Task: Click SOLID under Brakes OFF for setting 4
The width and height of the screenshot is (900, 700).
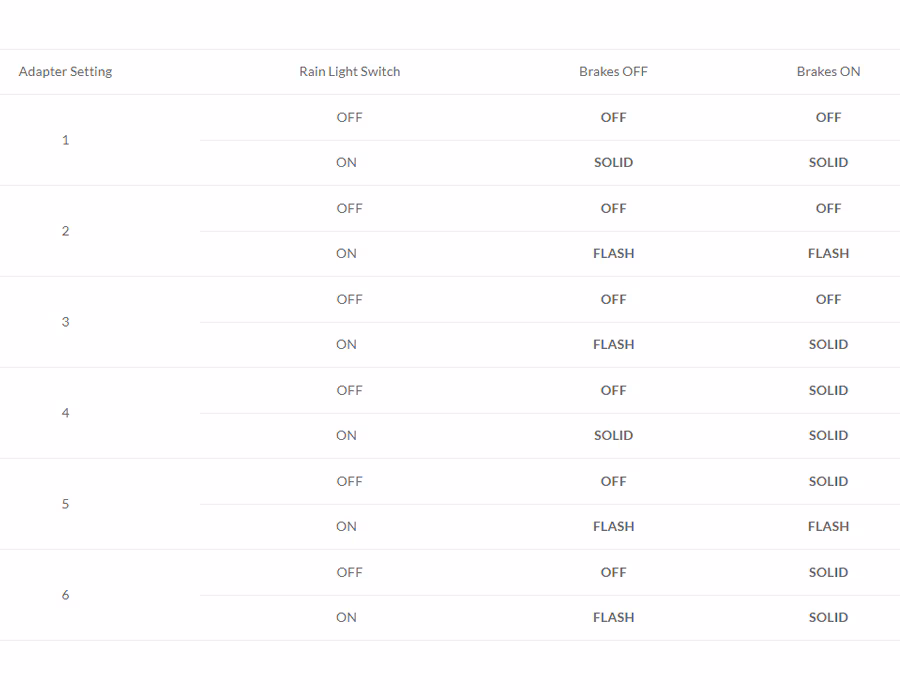Action: point(614,435)
